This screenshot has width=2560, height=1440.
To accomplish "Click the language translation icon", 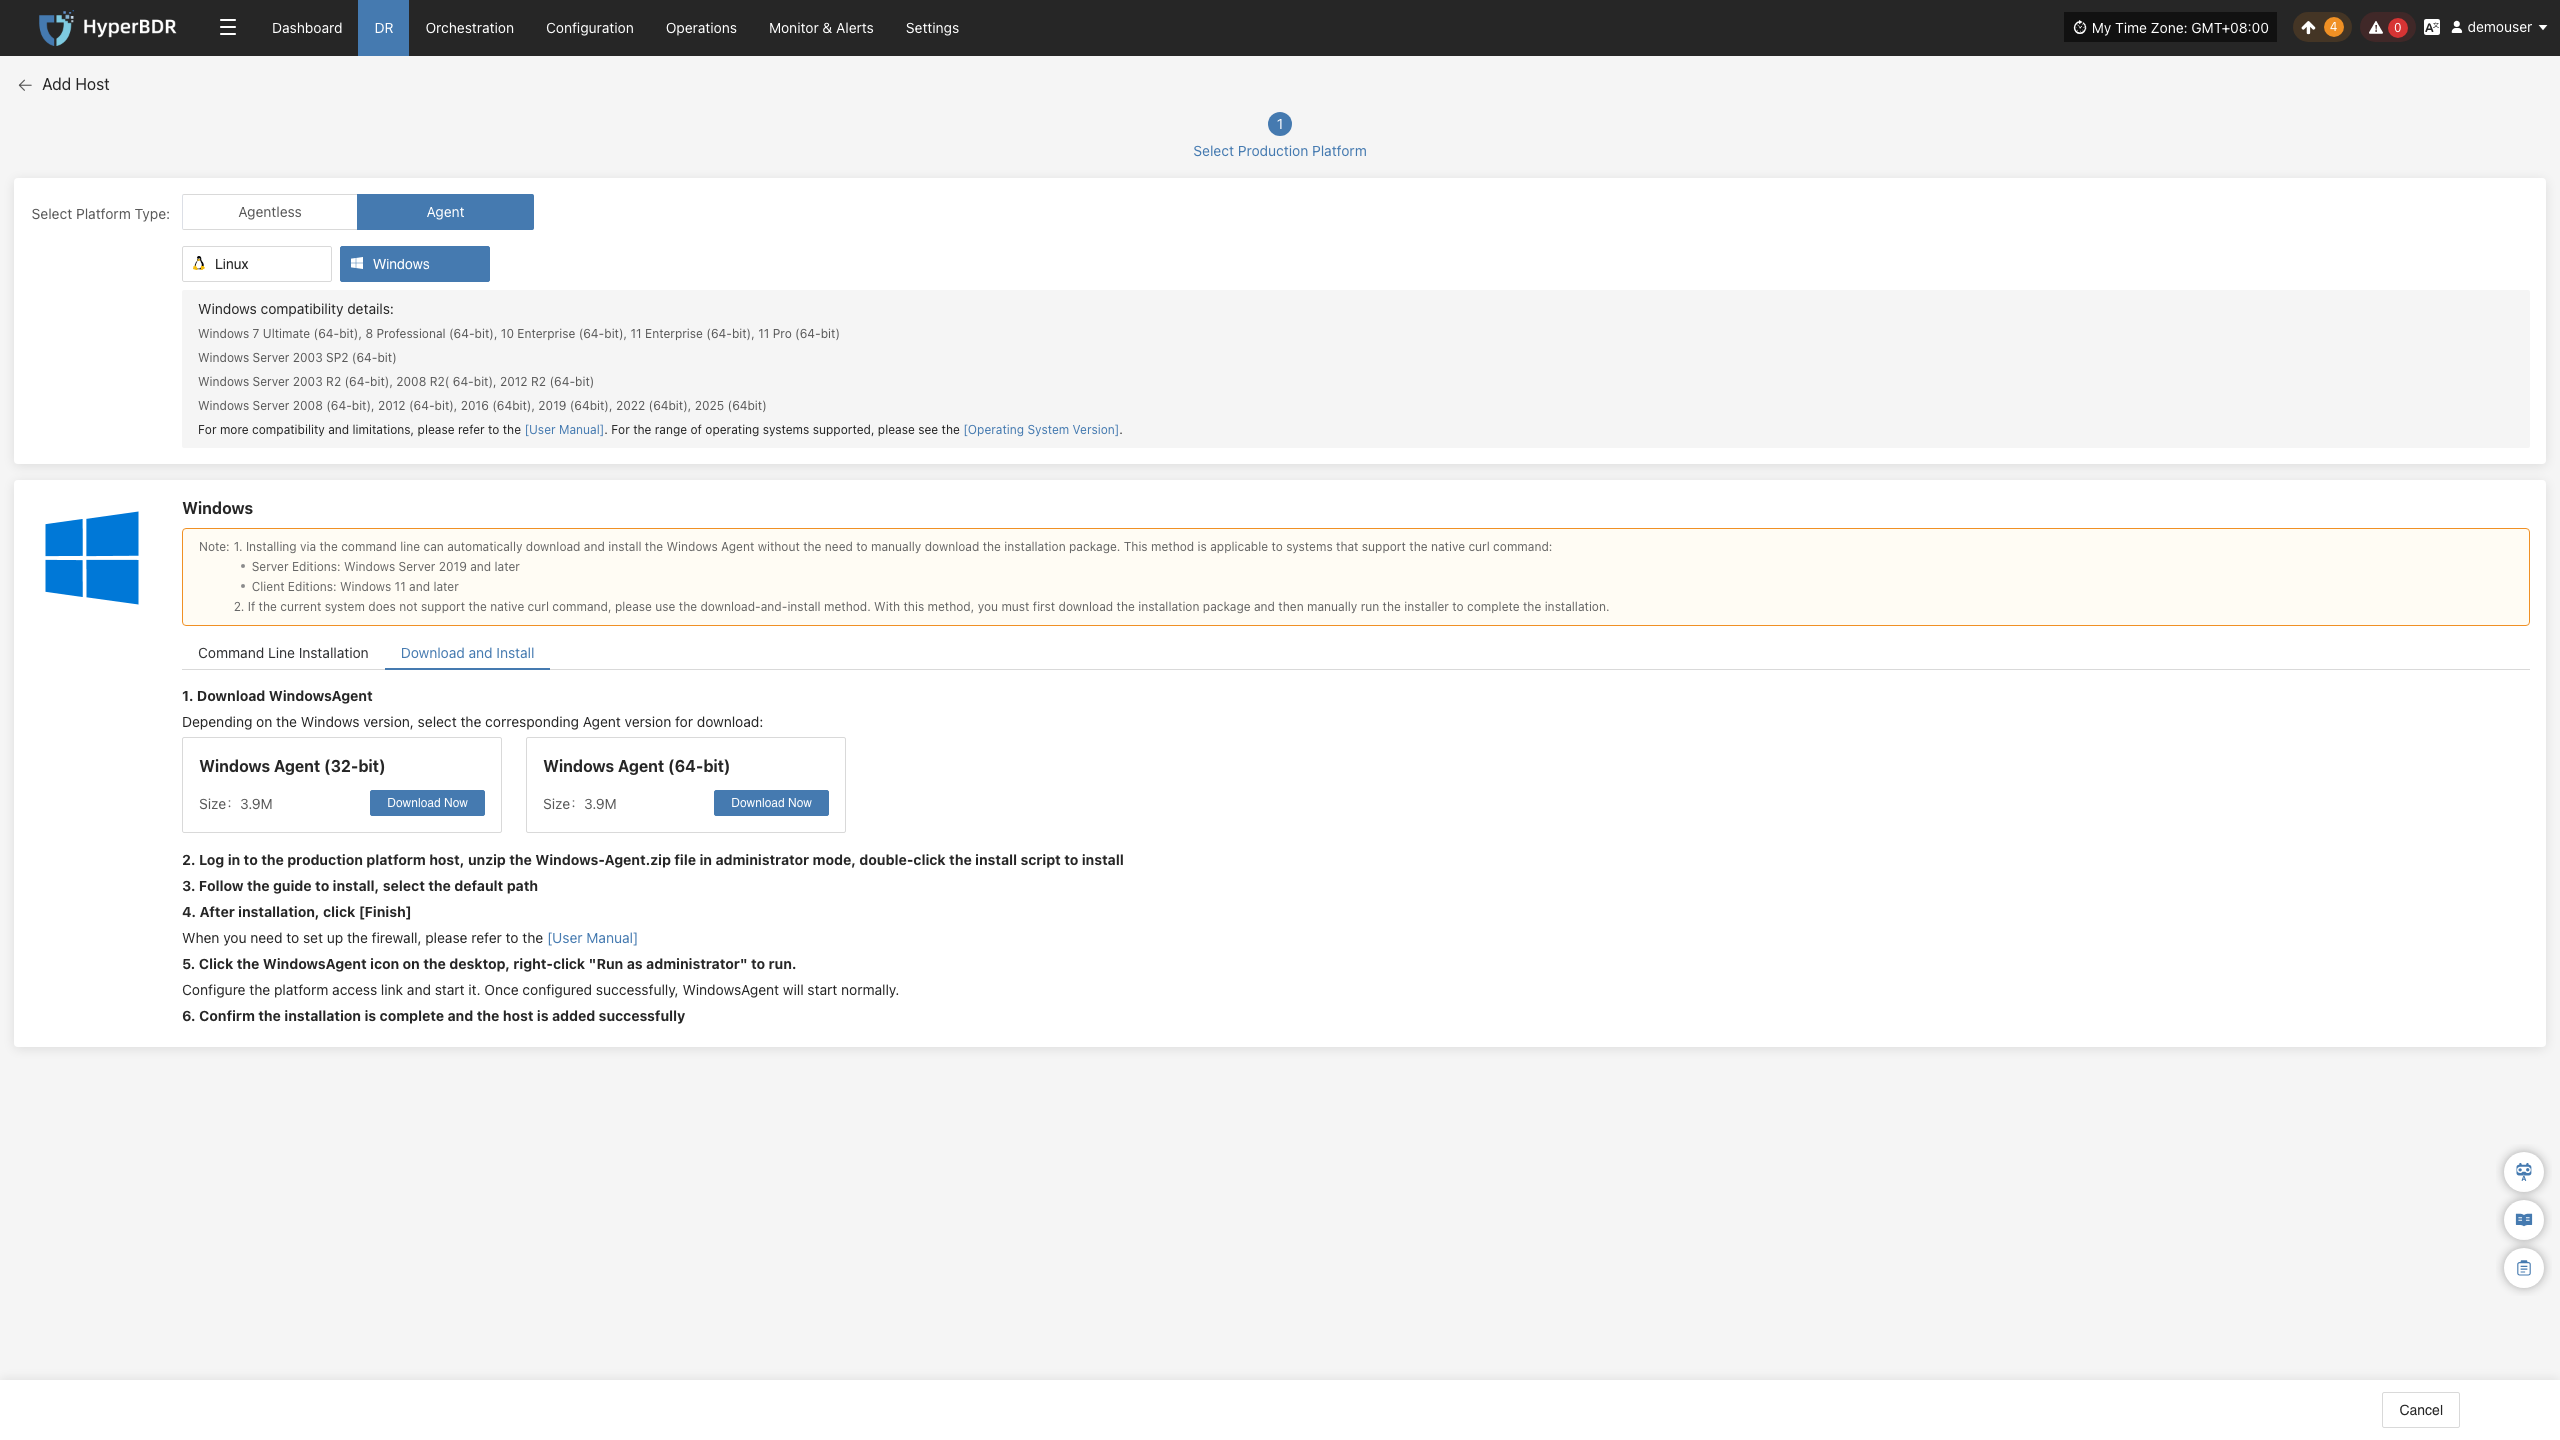I will click(x=2432, y=28).
